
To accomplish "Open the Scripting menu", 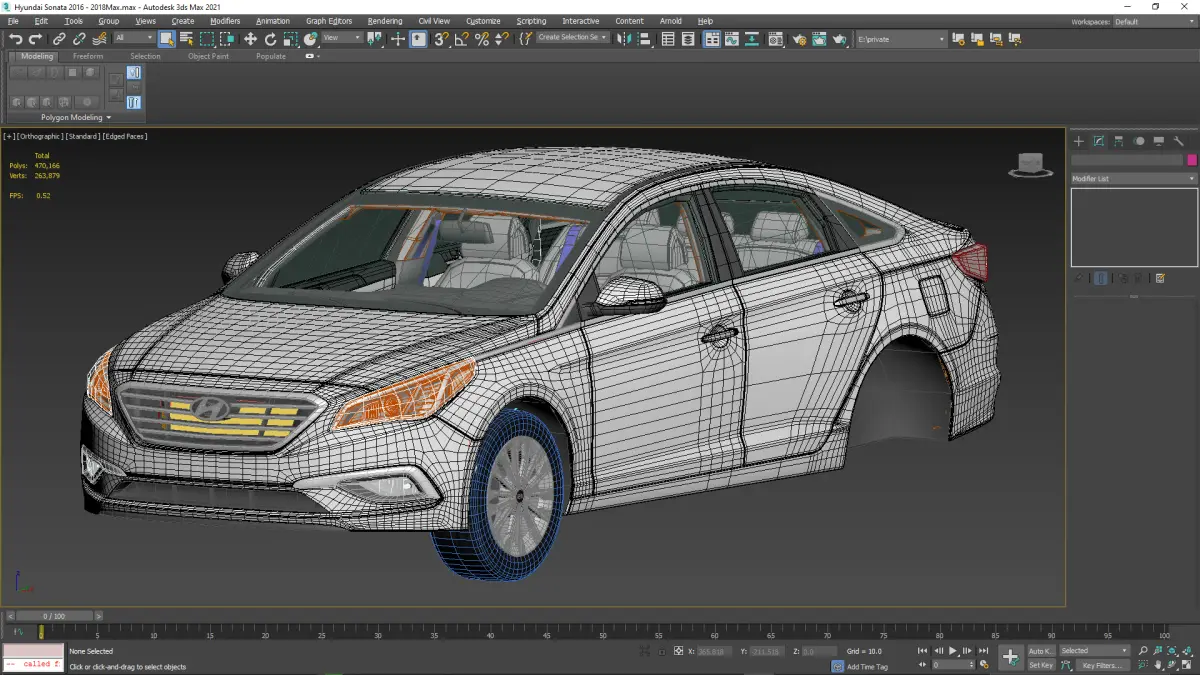I will (531, 21).
